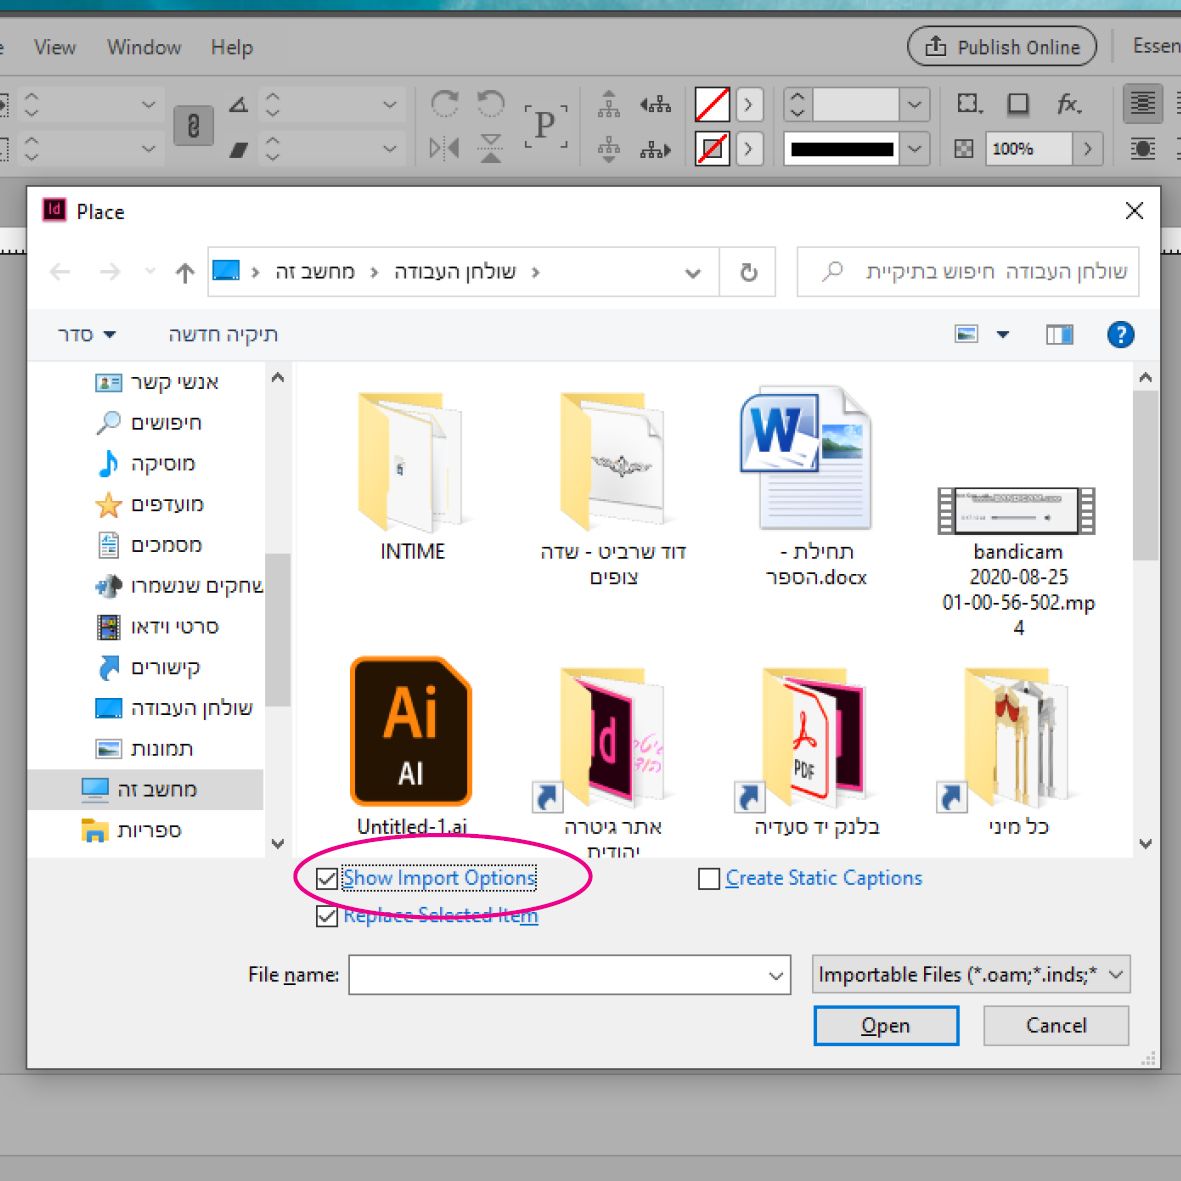Screen dimensions: 1181x1181
Task: Expand the opacity slider arrow
Action: 1087,148
